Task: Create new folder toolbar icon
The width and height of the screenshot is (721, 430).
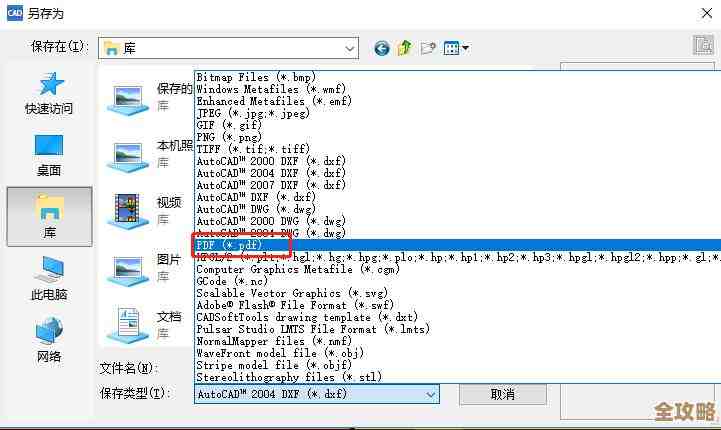Action: point(428,48)
